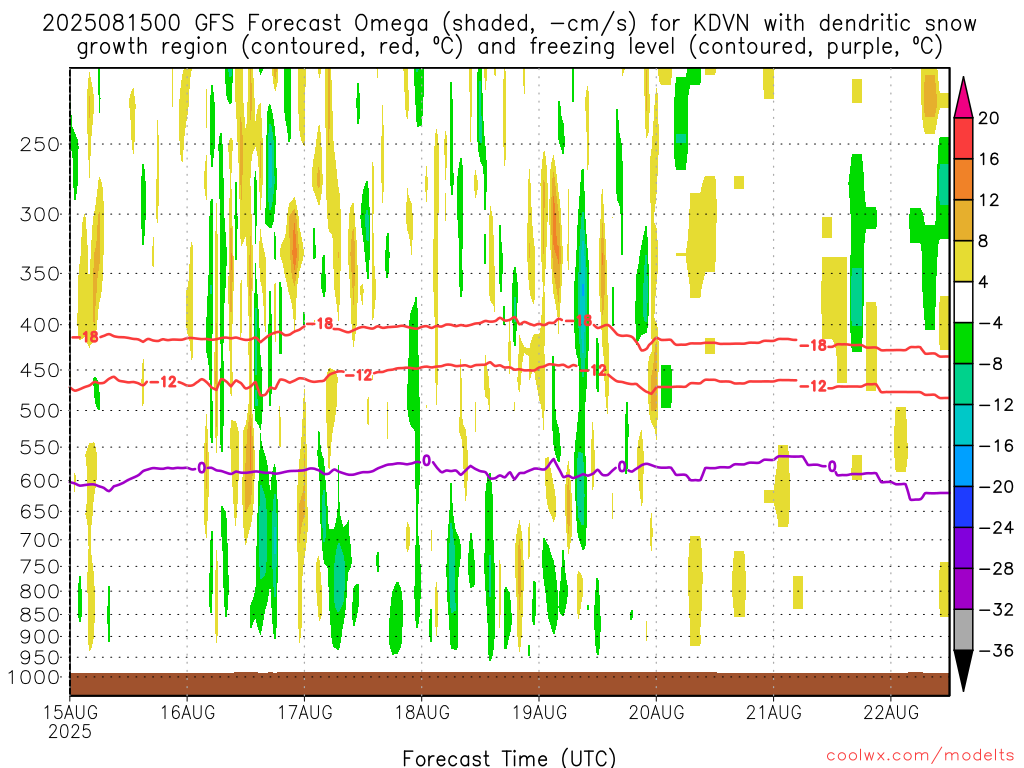1024x768 pixels.
Task: Choose the bright green -4 to -8 colorbar swatch
Action: pyautogui.click(x=963, y=344)
